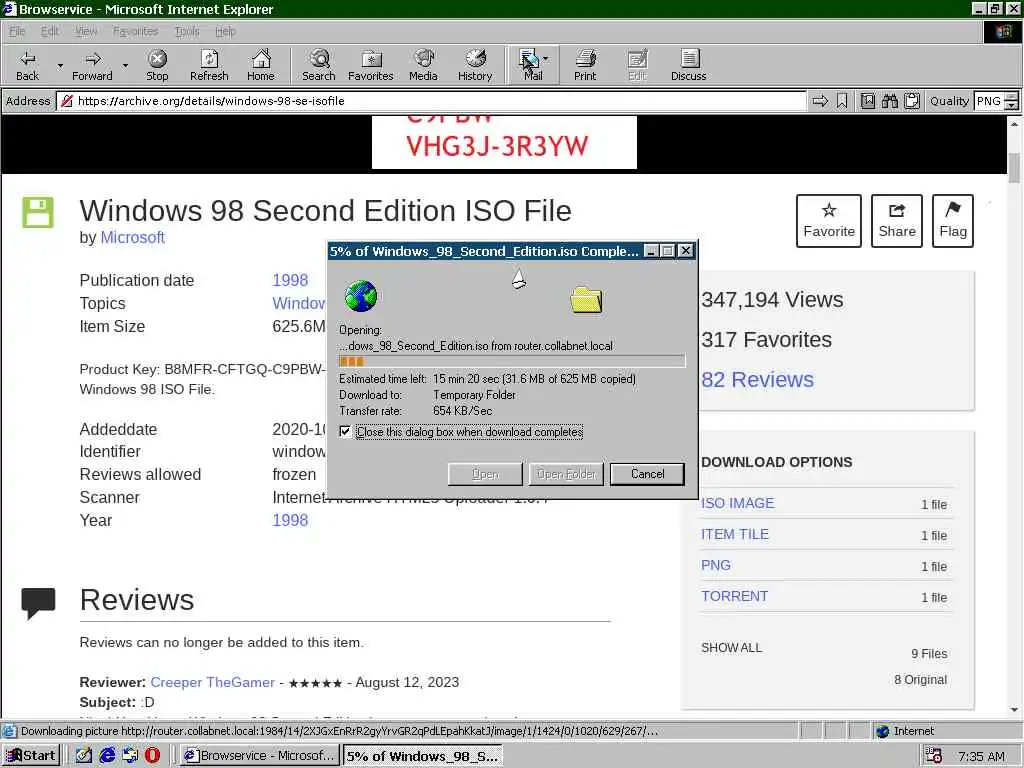Click SHOW ALL download files

(x=731, y=648)
